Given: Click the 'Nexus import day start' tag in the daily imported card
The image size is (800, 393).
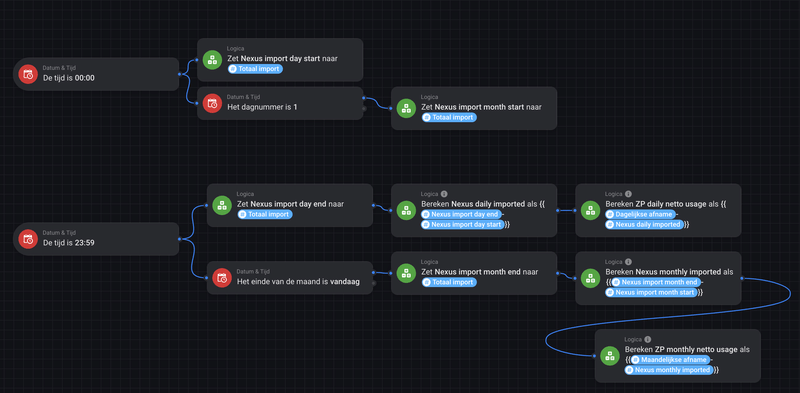Looking at the screenshot, I should point(463,225).
